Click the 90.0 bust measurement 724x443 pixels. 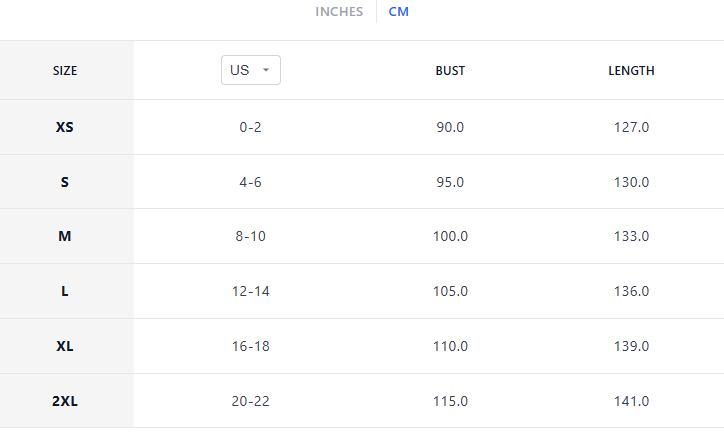click(x=450, y=127)
